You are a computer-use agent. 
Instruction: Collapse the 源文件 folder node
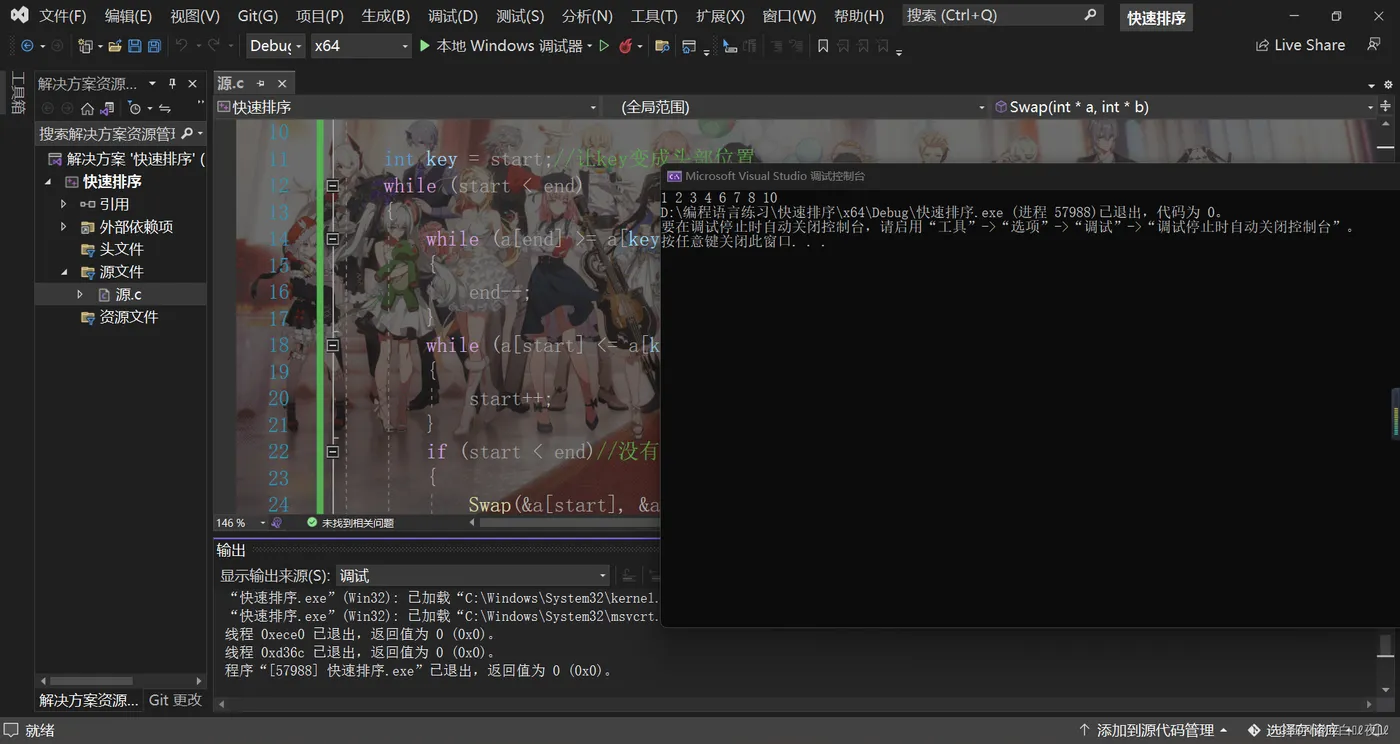click(64, 272)
